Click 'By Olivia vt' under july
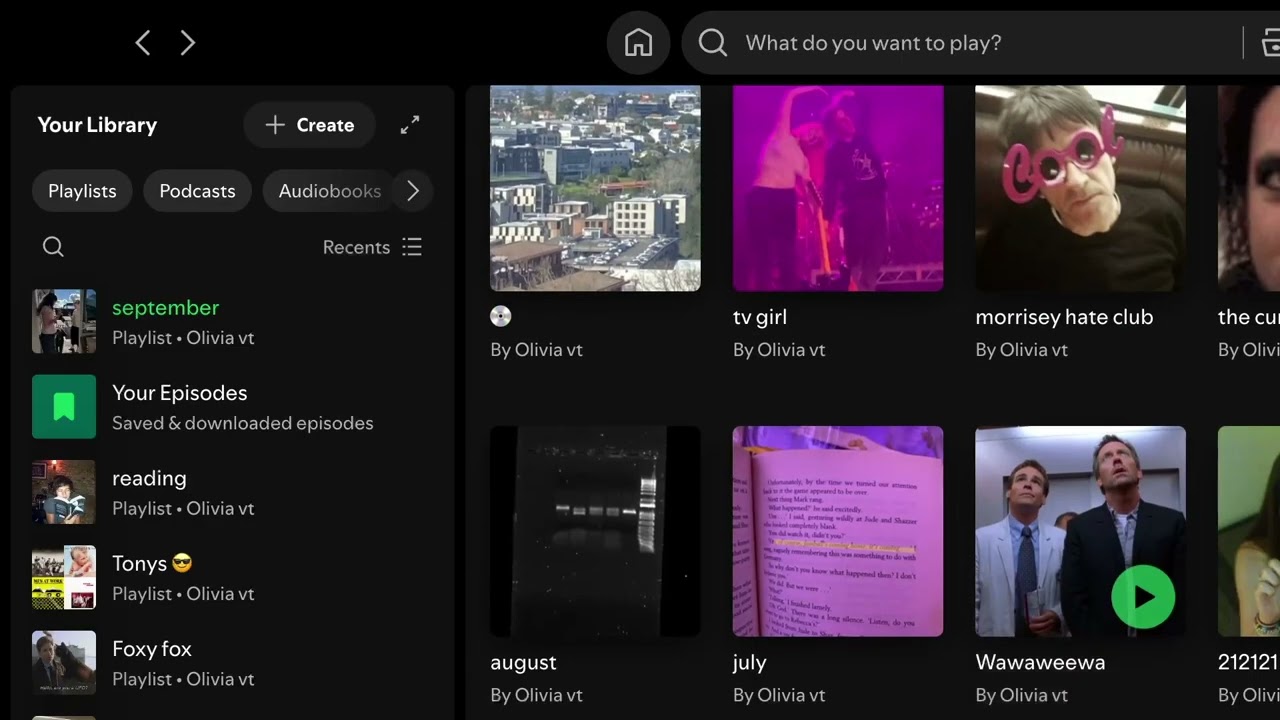The image size is (1280, 720). [x=779, y=695]
